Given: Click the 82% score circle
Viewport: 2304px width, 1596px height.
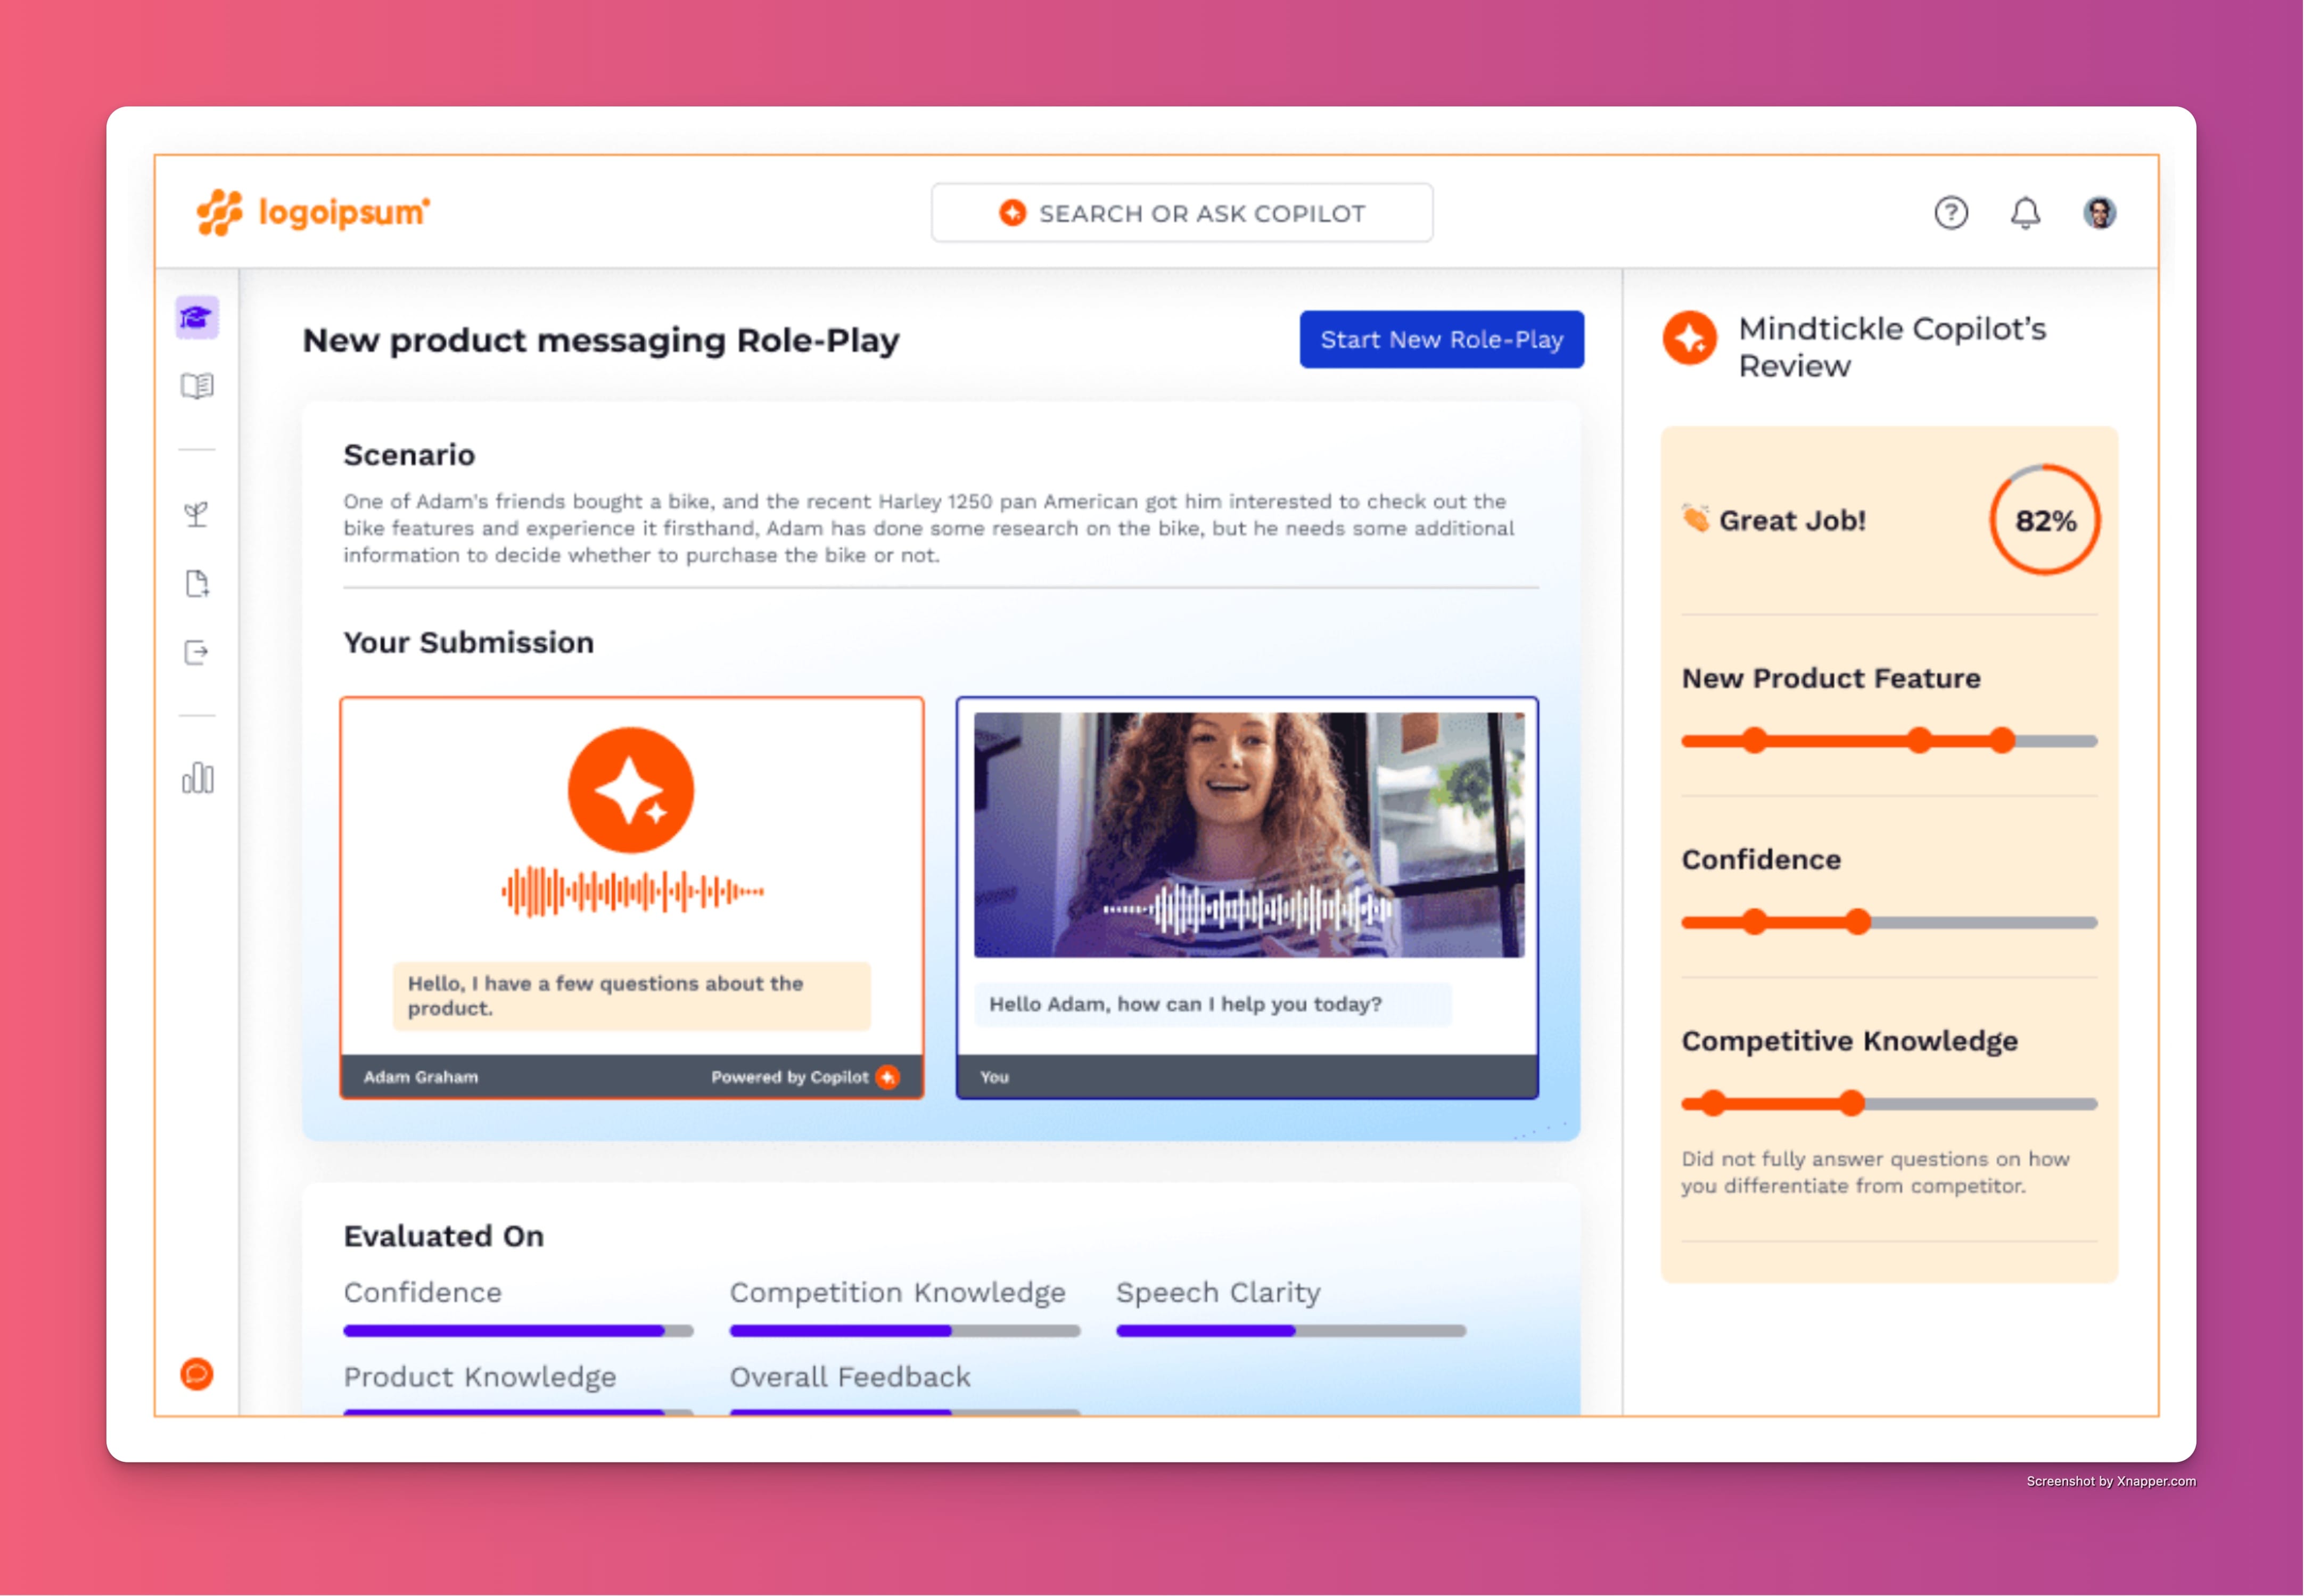Looking at the screenshot, I should pos(2044,521).
